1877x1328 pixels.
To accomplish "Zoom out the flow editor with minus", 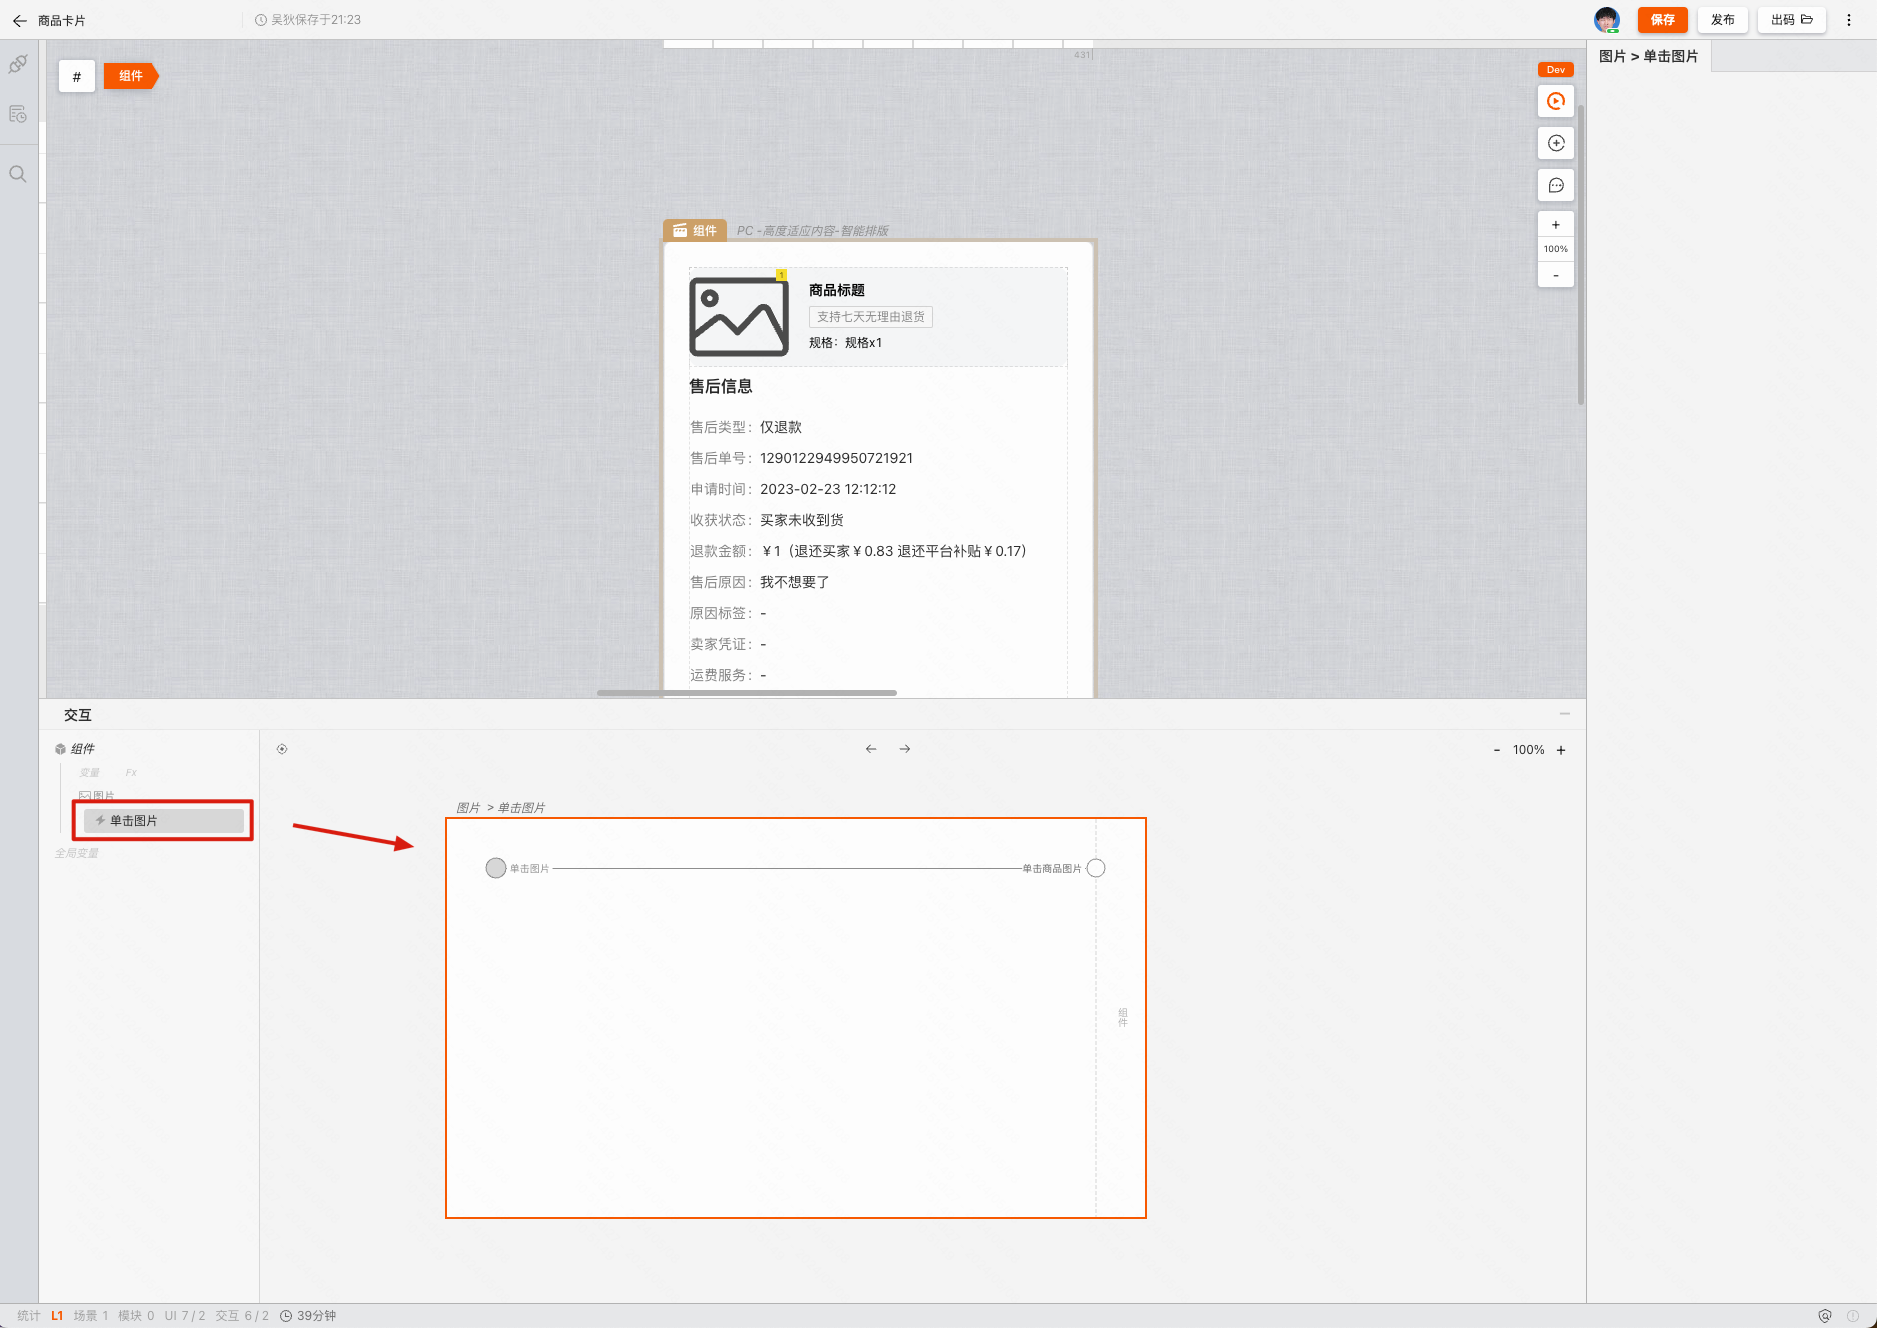I will click(1497, 750).
